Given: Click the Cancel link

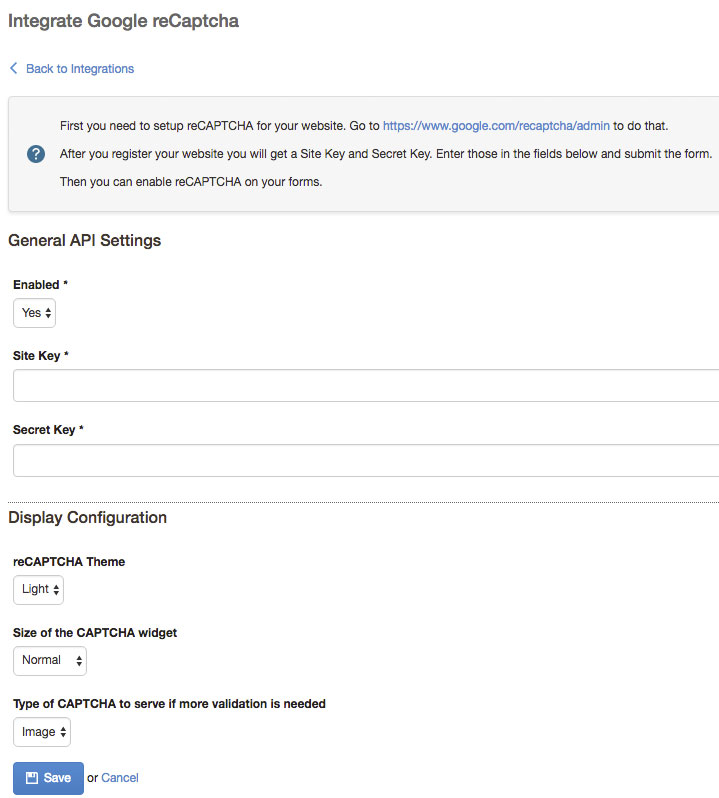Looking at the screenshot, I should click(x=120, y=778).
